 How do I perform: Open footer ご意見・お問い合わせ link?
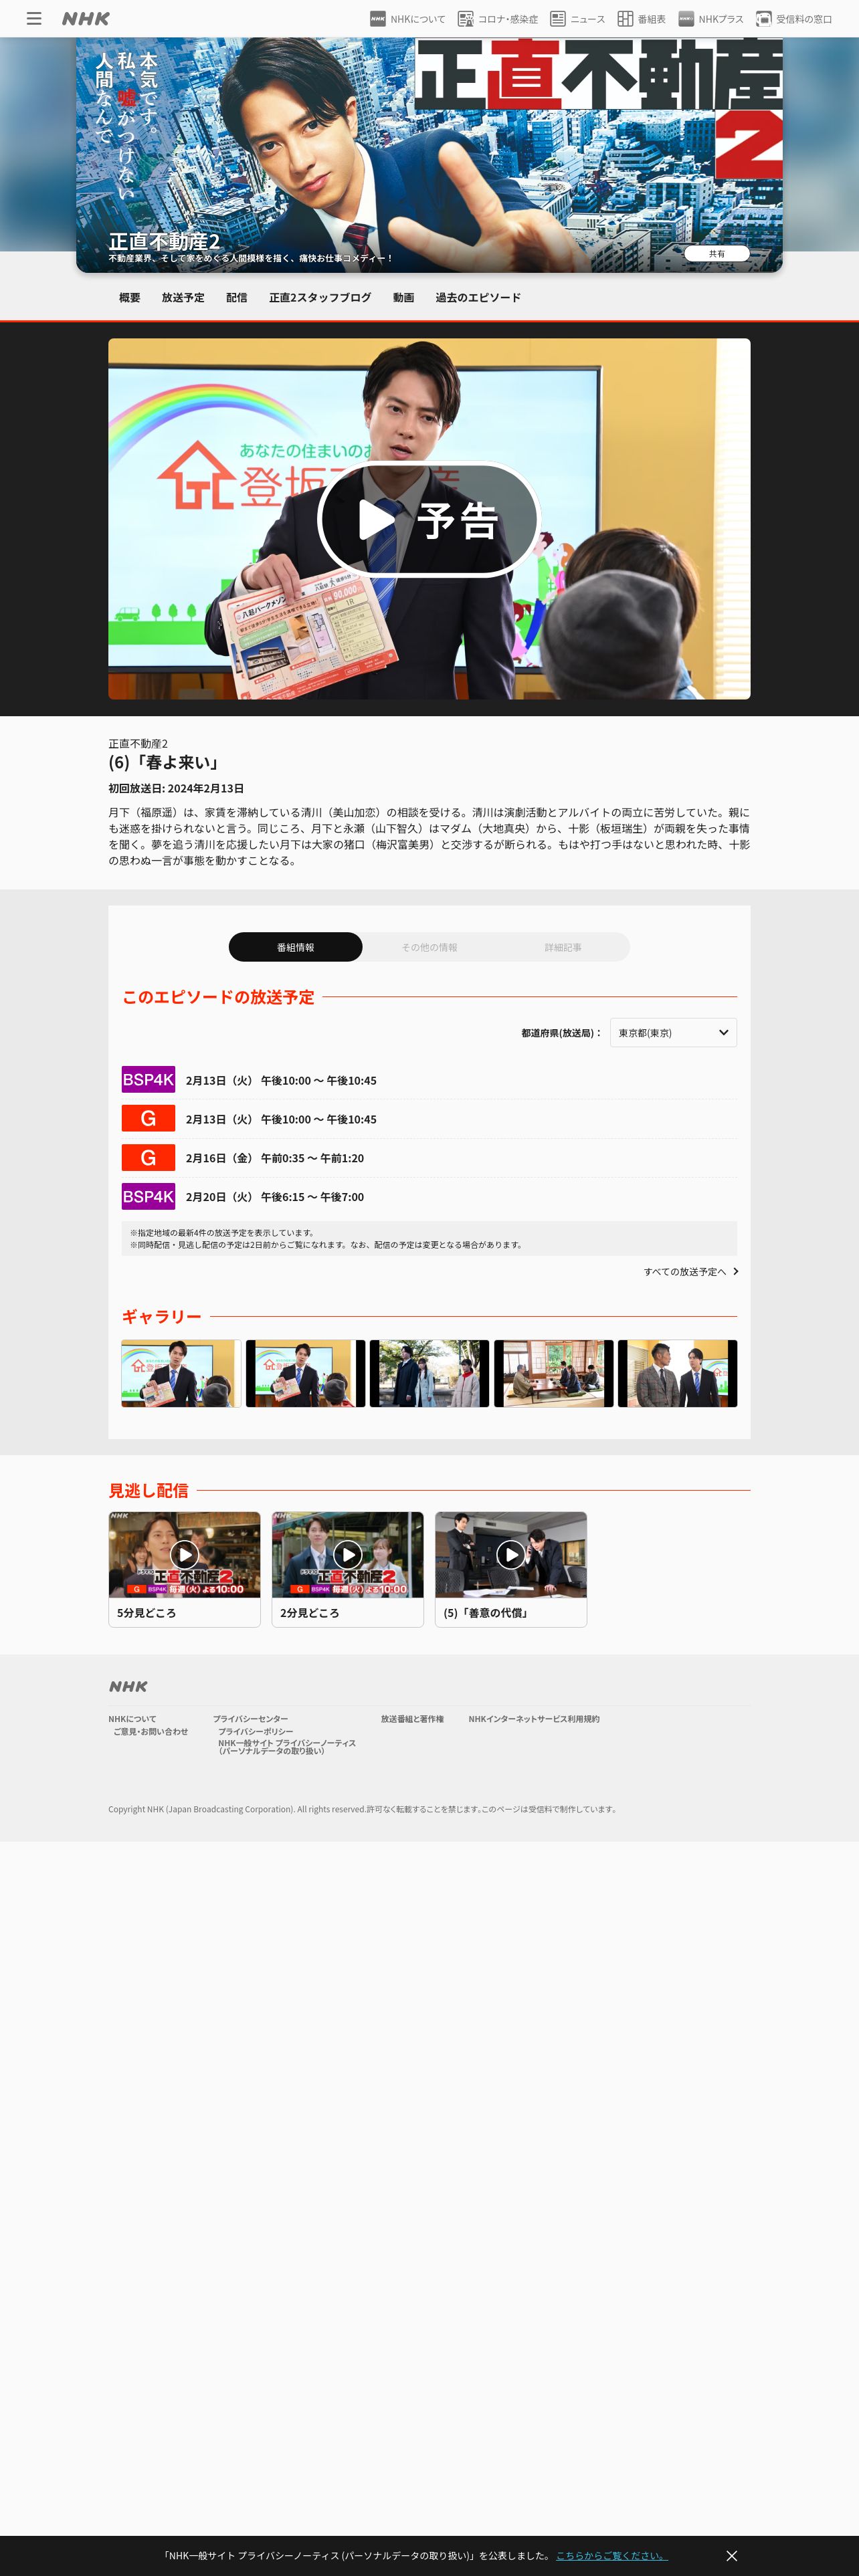(x=150, y=1731)
